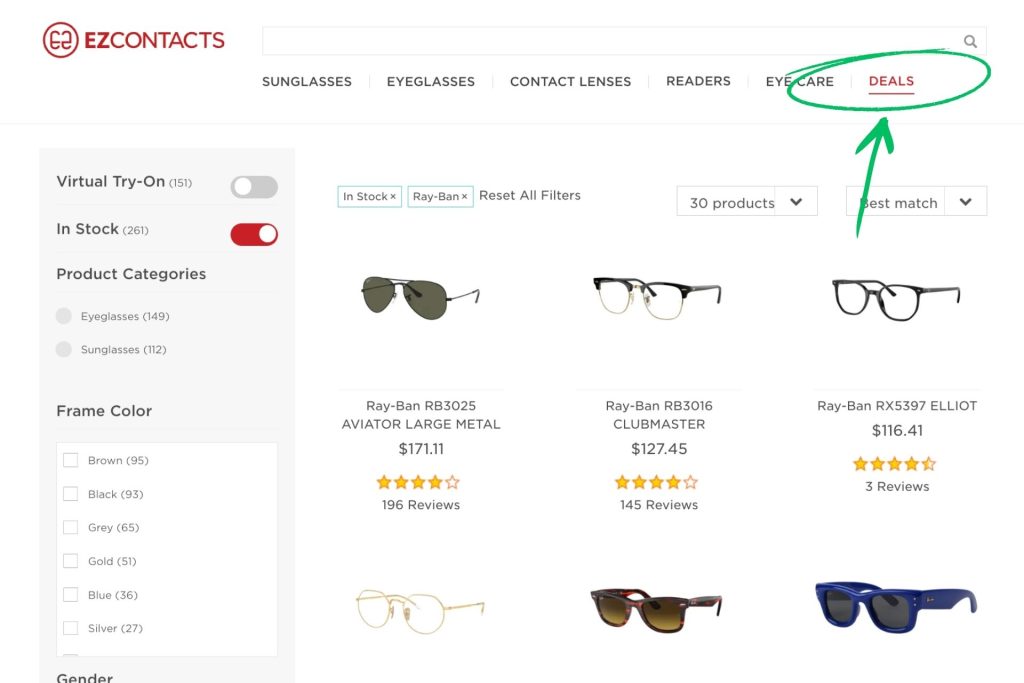The width and height of the screenshot is (1024, 683).
Task: Click Reset All Filters
Action: click(x=530, y=195)
